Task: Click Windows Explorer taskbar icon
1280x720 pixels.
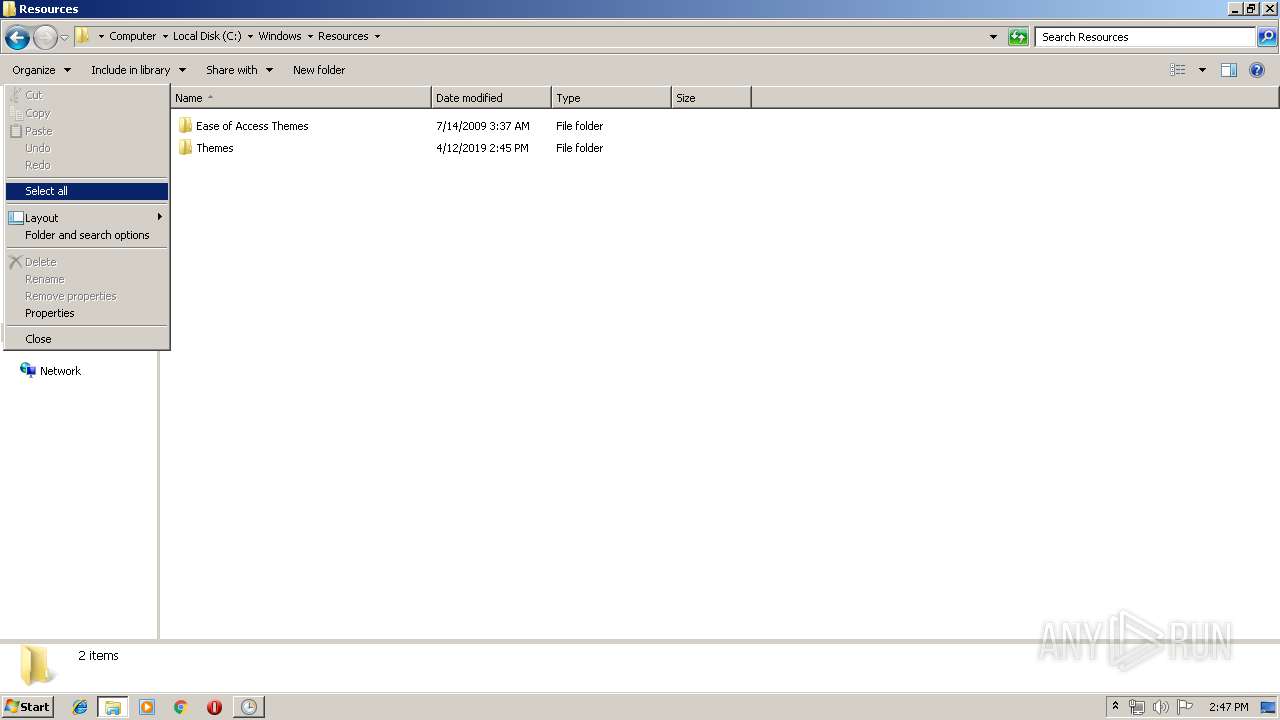Action: pyautogui.click(x=113, y=707)
